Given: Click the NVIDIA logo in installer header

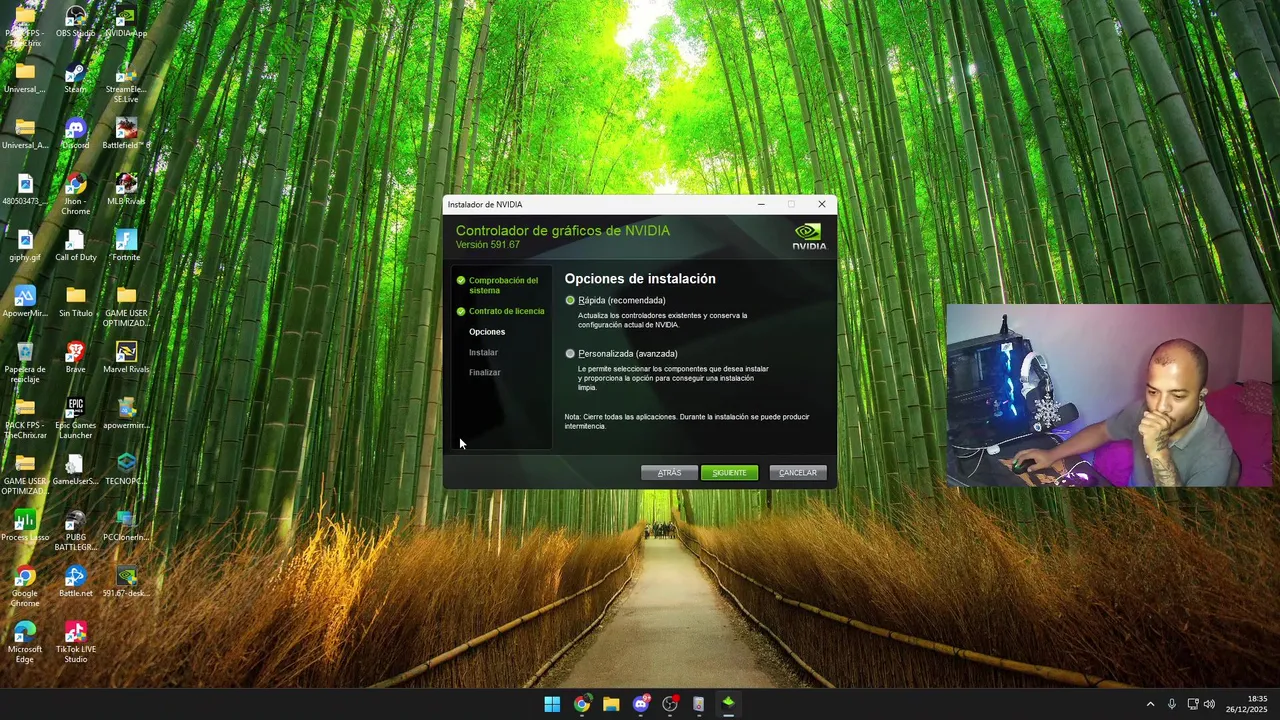Looking at the screenshot, I should 809,236.
